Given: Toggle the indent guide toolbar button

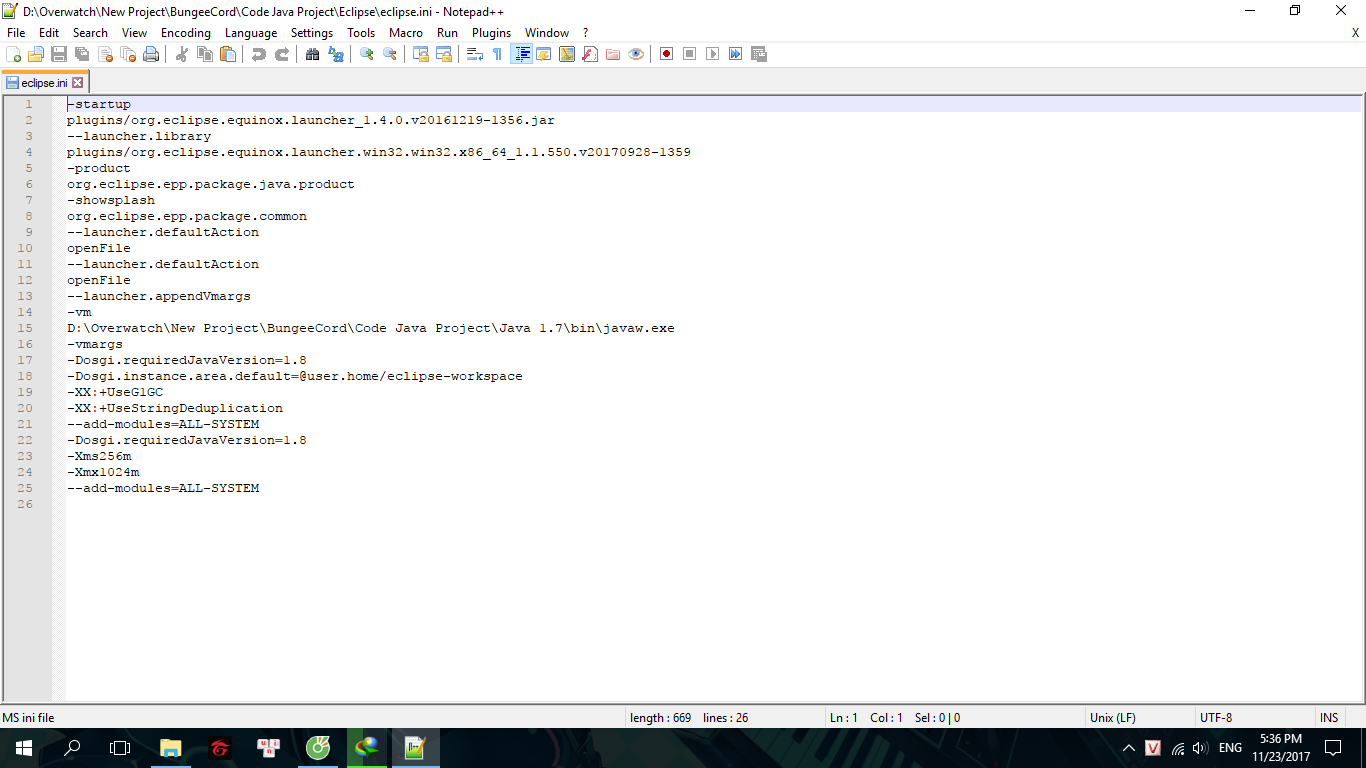Looking at the screenshot, I should click(x=521, y=54).
